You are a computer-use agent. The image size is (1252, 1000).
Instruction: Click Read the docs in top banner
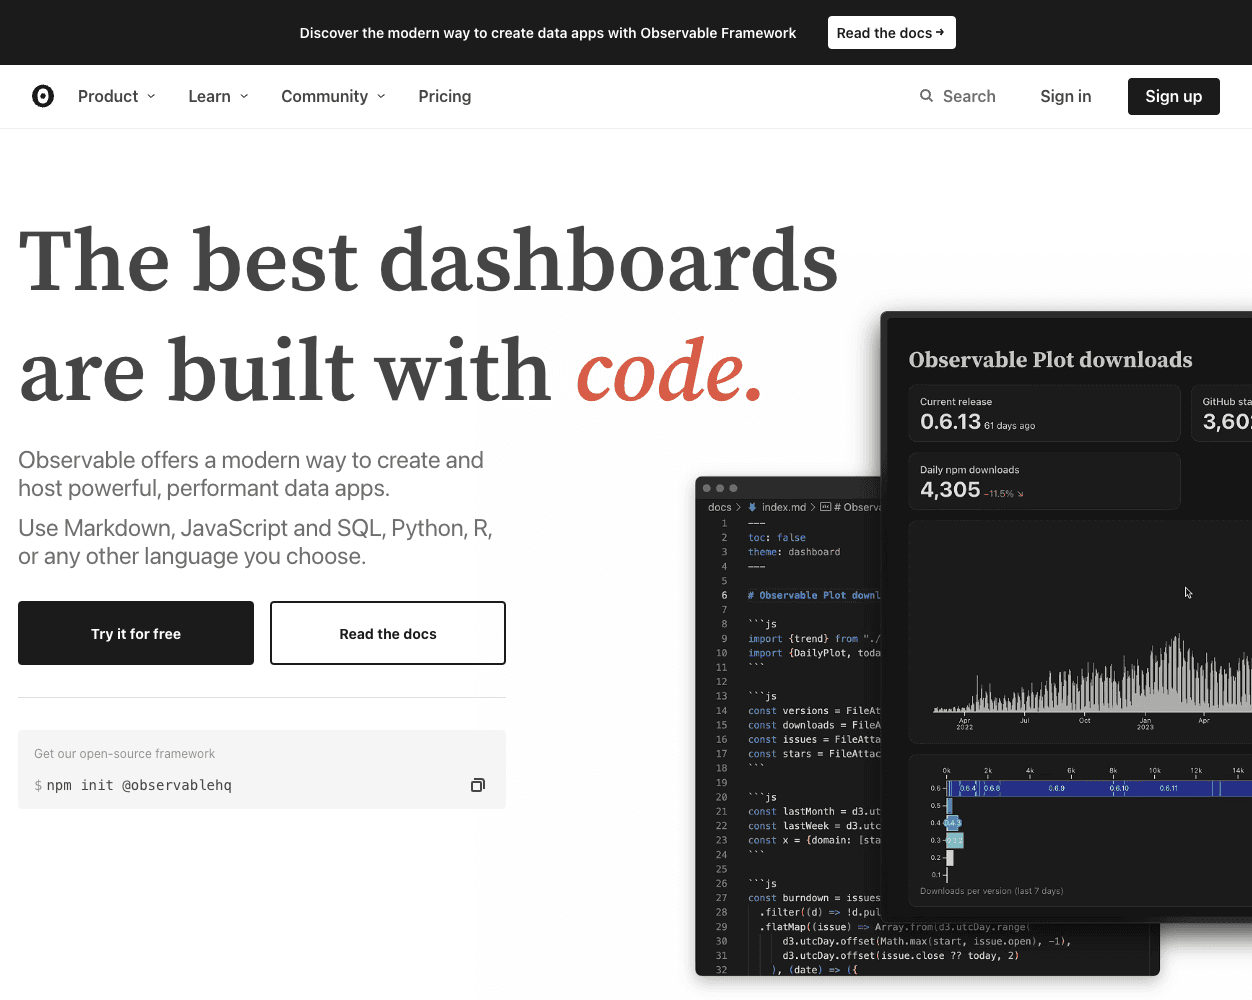click(891, 33)
